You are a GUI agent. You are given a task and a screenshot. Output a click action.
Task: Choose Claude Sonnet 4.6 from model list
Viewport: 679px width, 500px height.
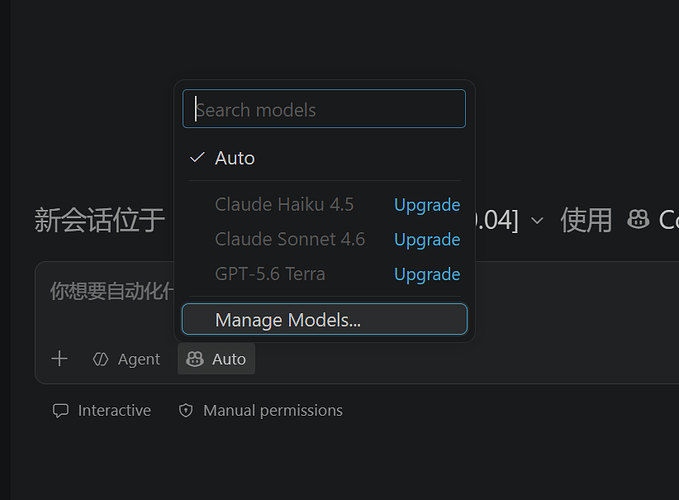(x=290, y=239)
